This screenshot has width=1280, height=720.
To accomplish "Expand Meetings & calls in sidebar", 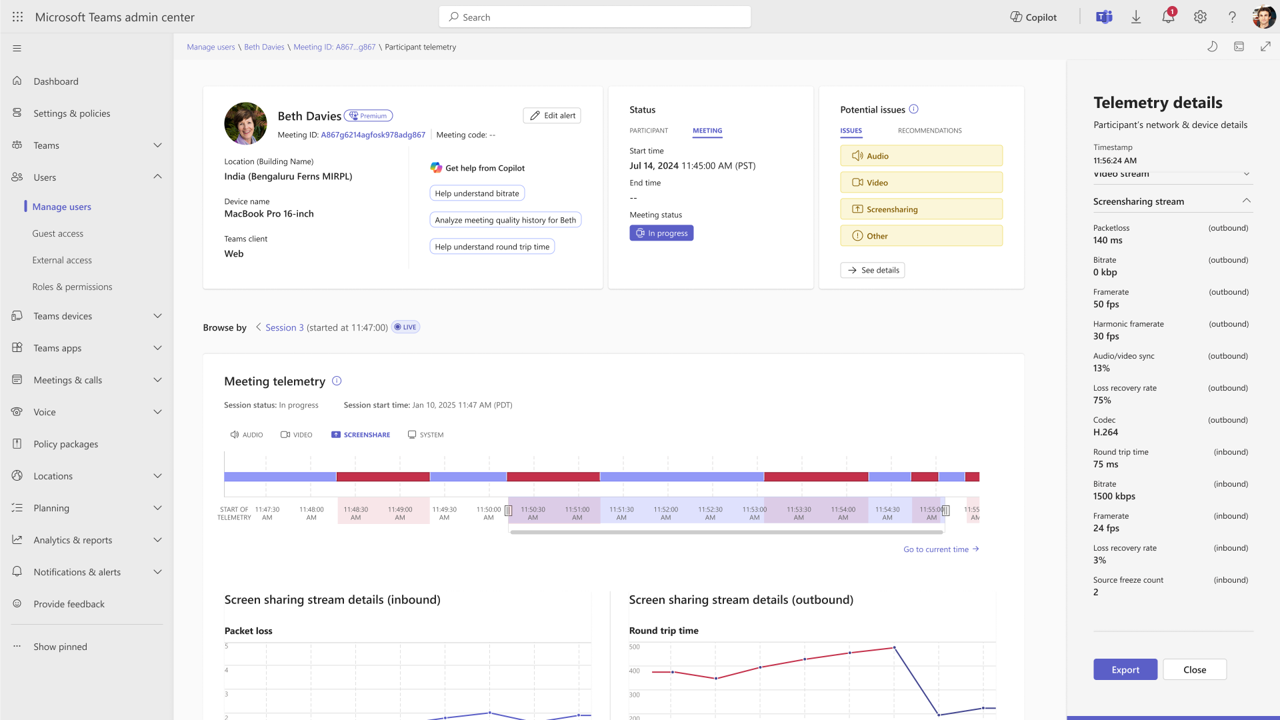I will point(157,380).
